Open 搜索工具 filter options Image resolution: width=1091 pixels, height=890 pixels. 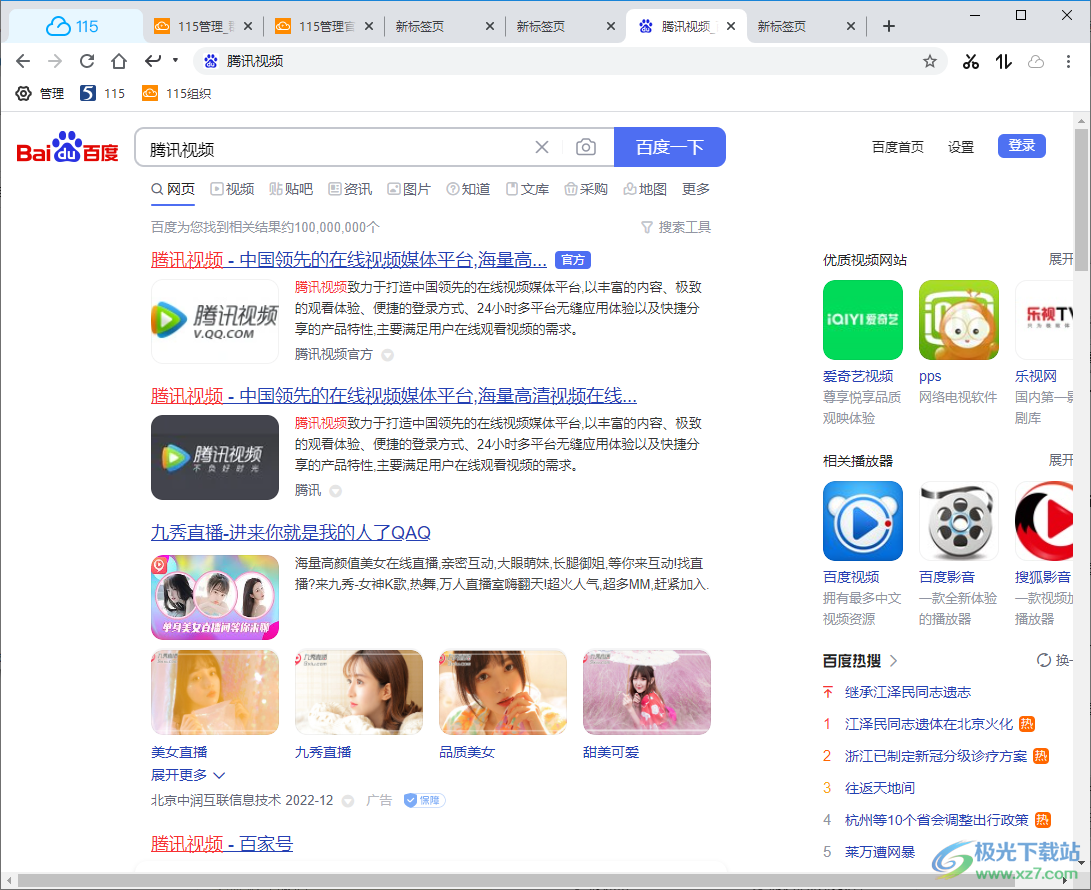[x=676, y=228]
